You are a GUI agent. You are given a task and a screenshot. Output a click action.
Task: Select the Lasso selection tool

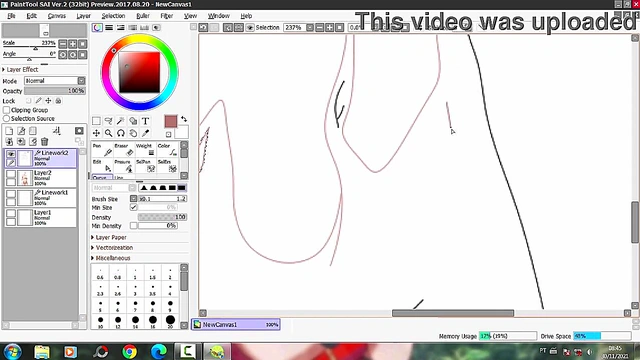coord(109,121)
